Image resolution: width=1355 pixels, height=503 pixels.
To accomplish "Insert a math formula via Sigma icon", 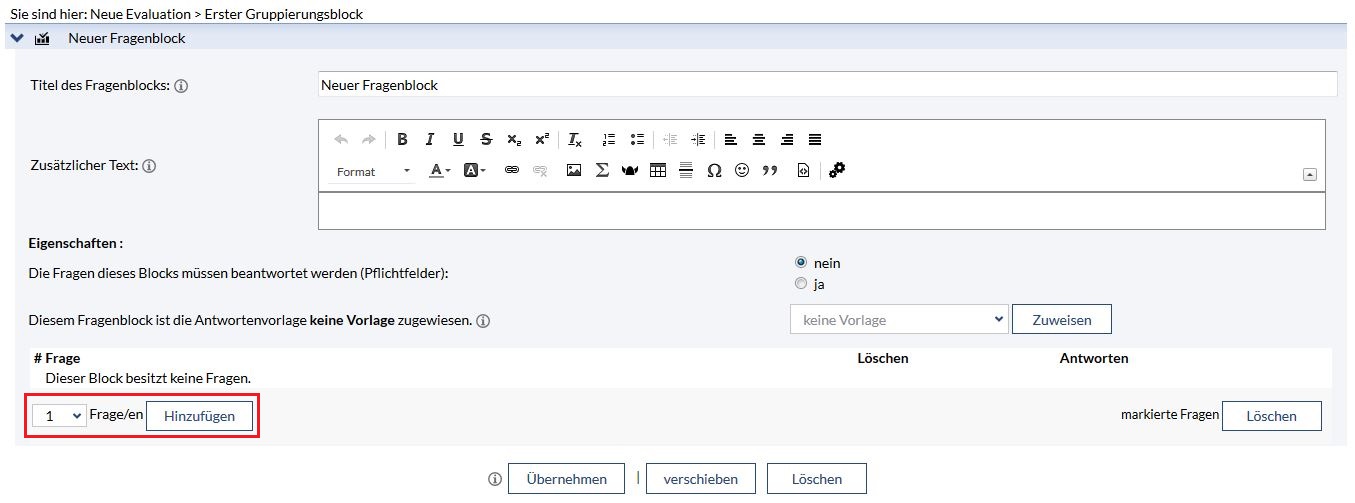I will pyautogui.click(x=602, y=171).
